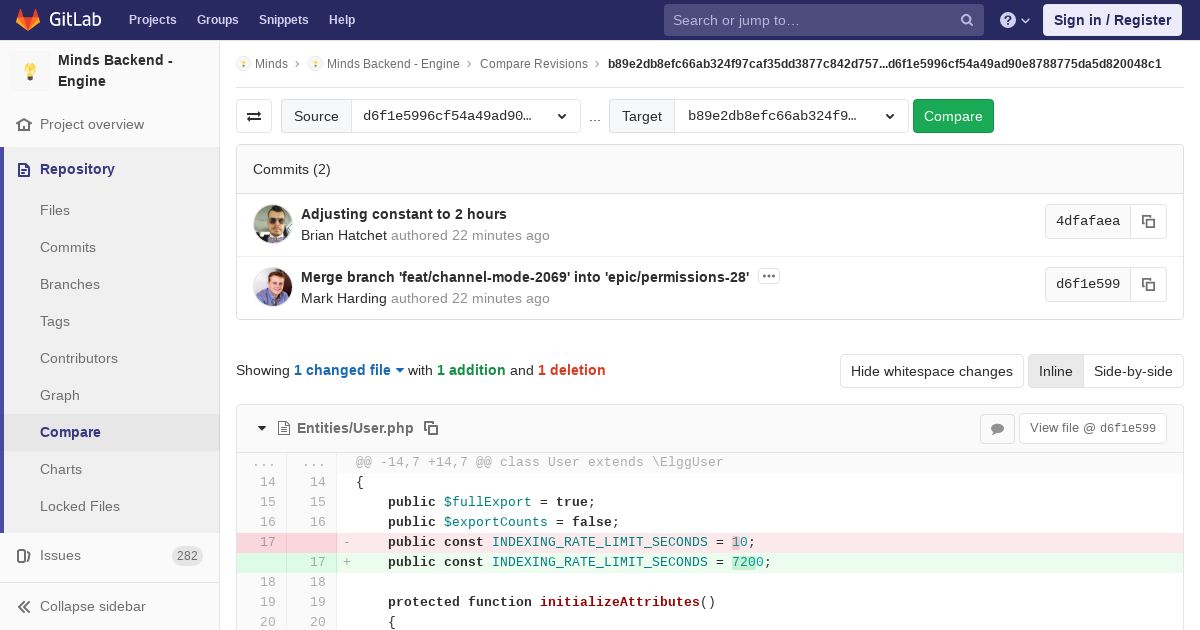Open the Source revision dropdown
The height and width of the screenshot is (630, 1200).
[465, 116]
